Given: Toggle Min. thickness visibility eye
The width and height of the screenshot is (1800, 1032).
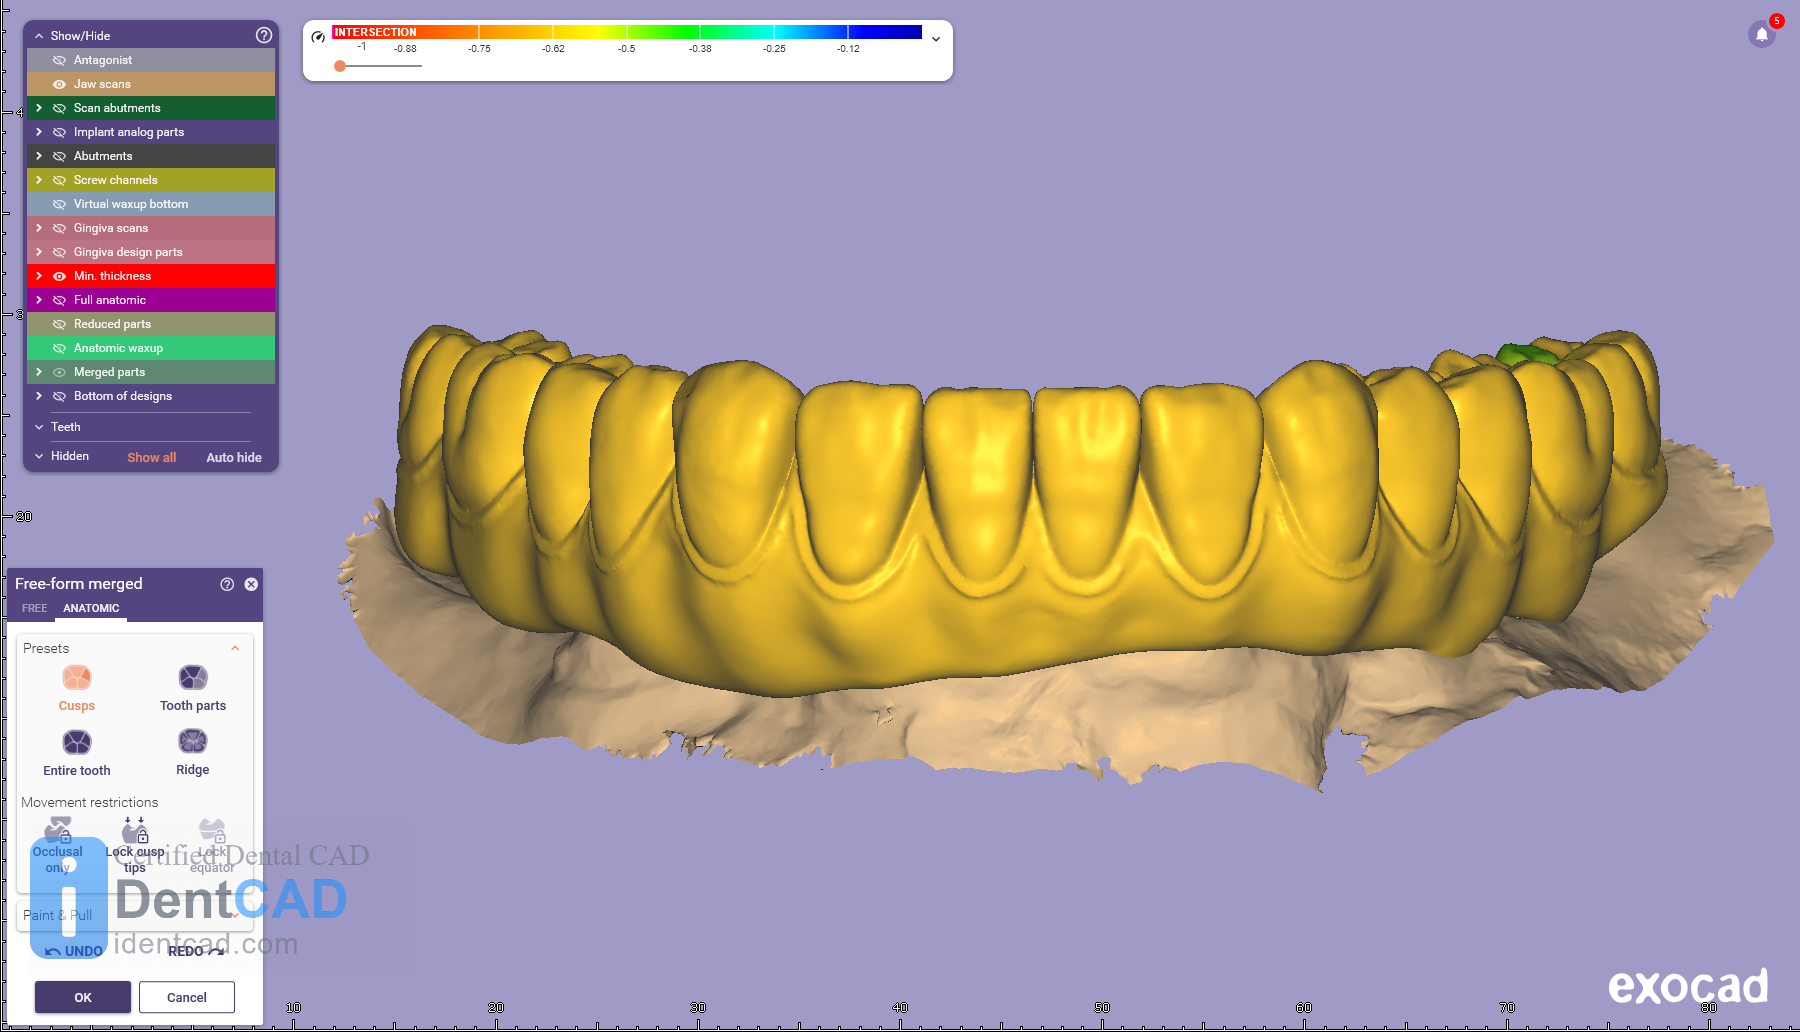Looking at the screenshot, I should pos(59,276).
